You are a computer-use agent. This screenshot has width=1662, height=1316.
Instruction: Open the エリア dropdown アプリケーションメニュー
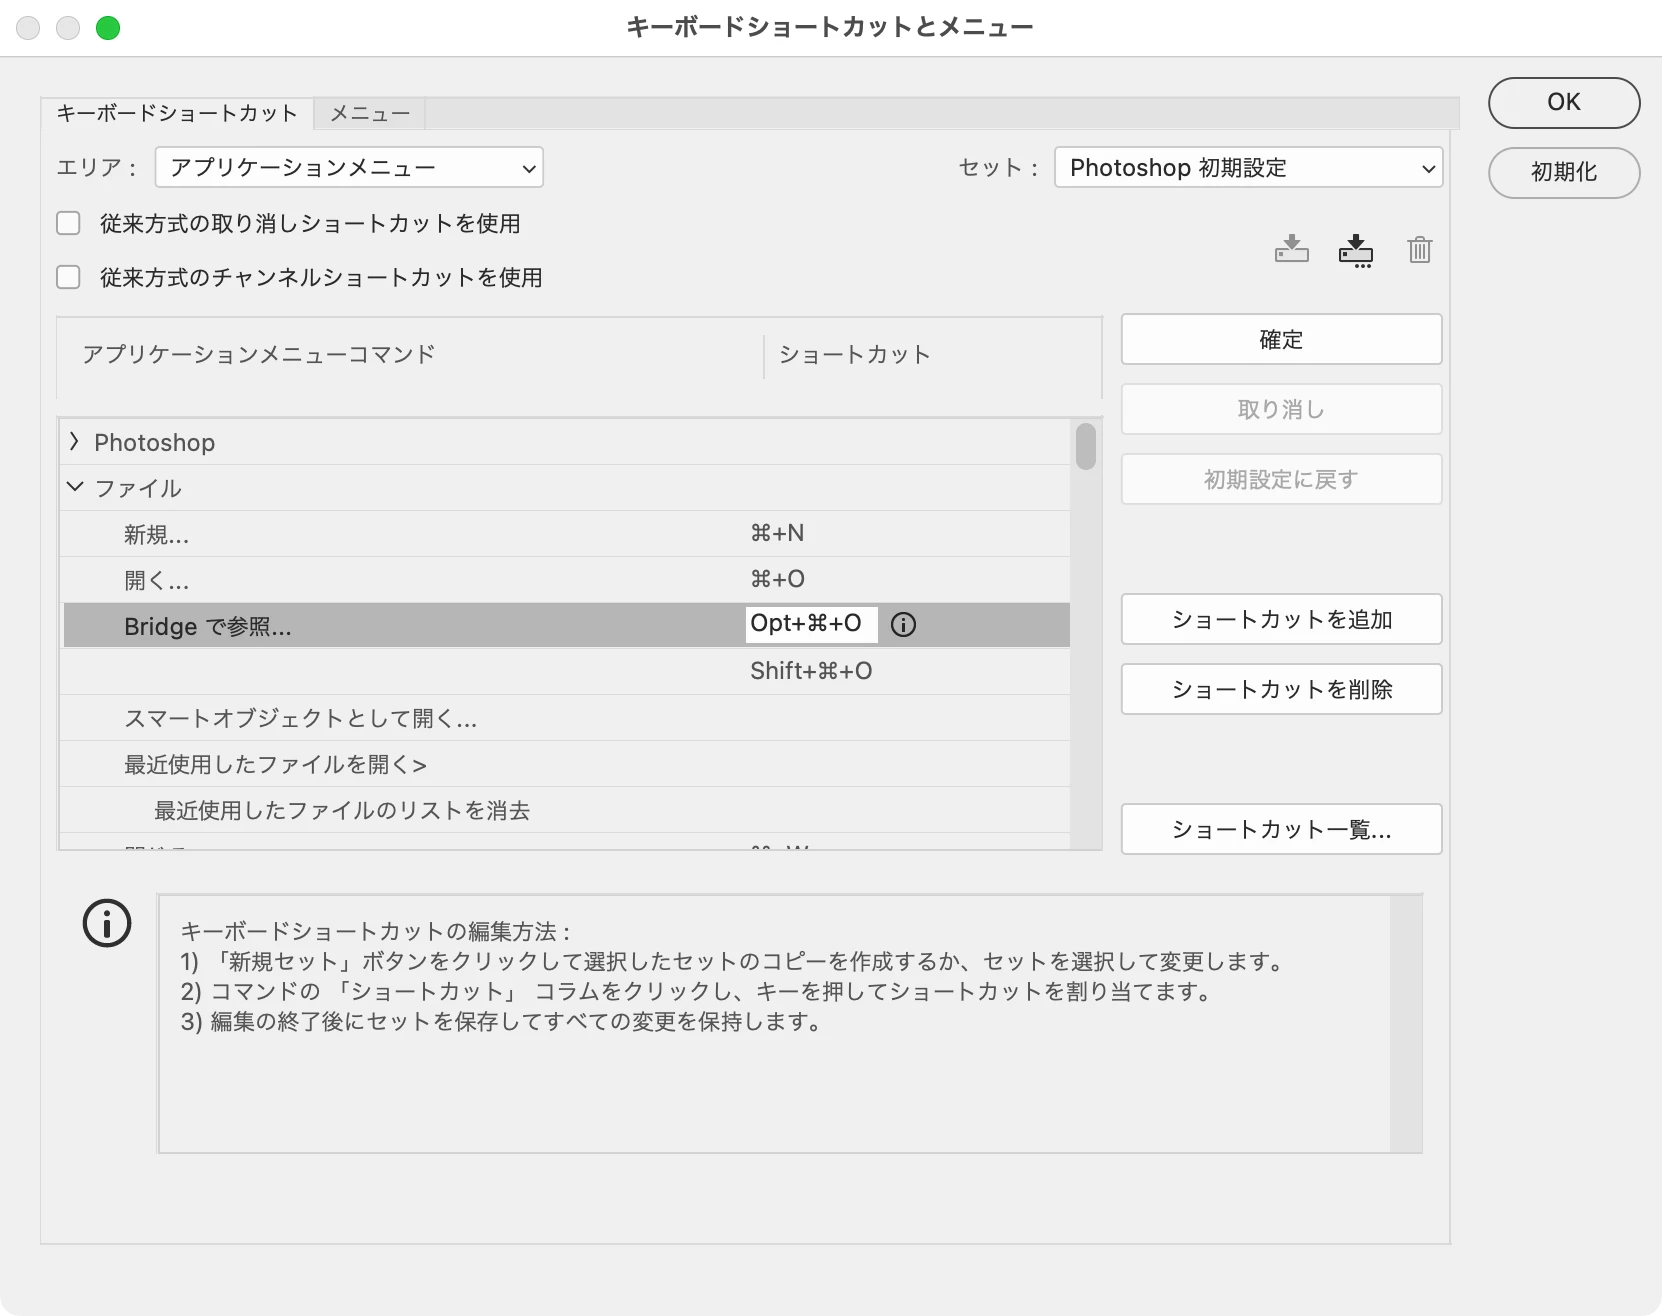pos(349,168)
